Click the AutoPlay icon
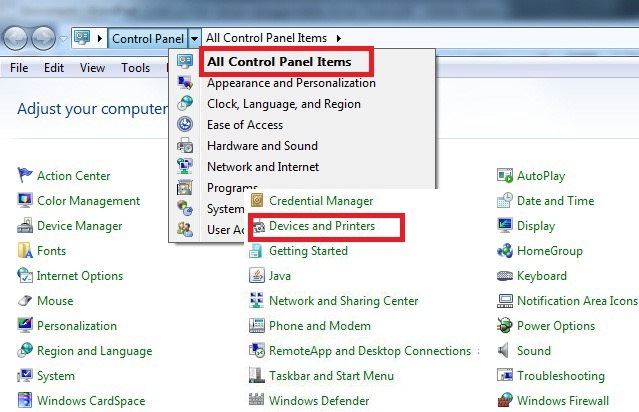This screenshot has height=412, width=639. point(505,176)
